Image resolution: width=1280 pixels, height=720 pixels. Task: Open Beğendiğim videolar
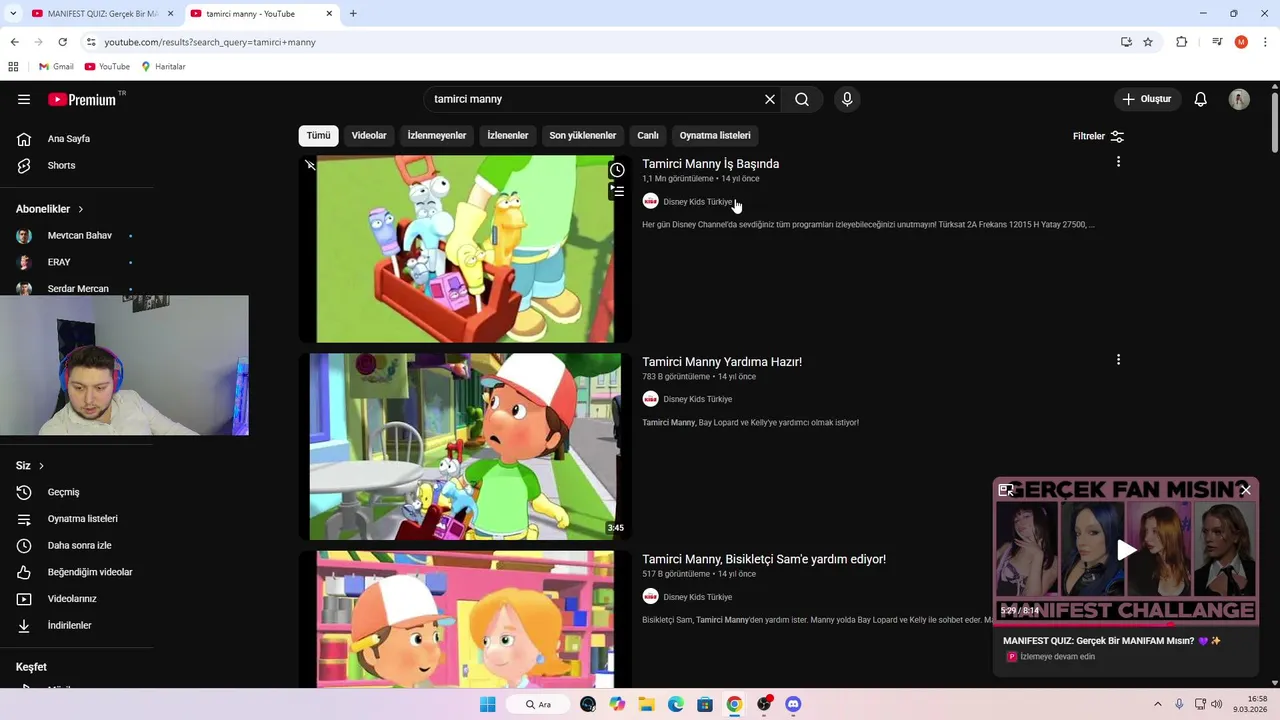point(89,572)
